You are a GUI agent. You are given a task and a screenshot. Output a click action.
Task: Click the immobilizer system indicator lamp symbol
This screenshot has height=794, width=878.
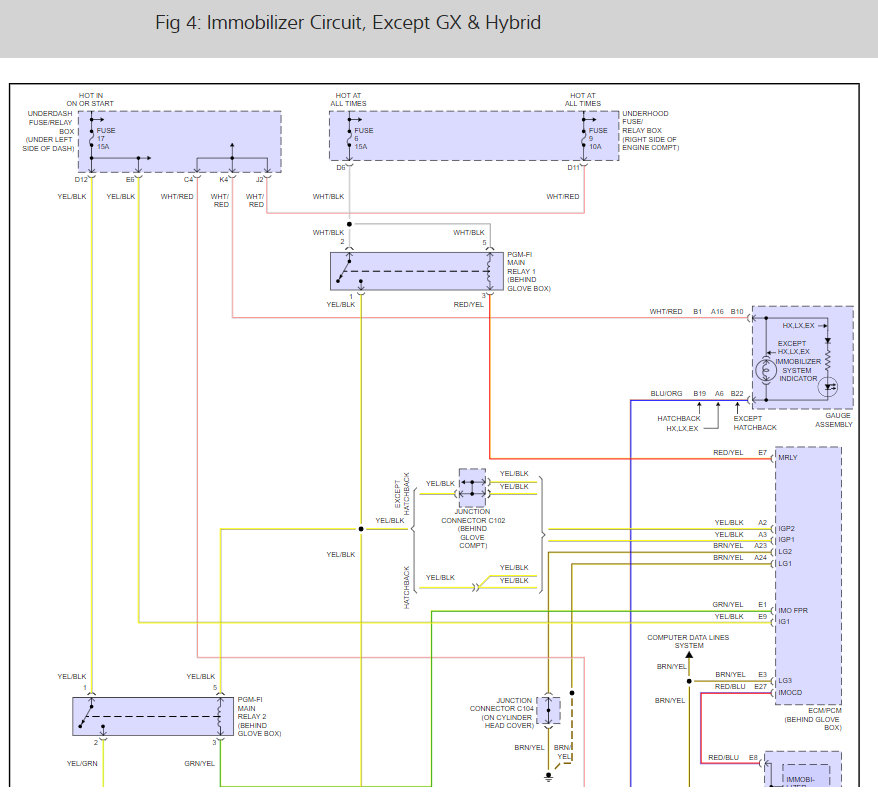[x=767, y=371]
